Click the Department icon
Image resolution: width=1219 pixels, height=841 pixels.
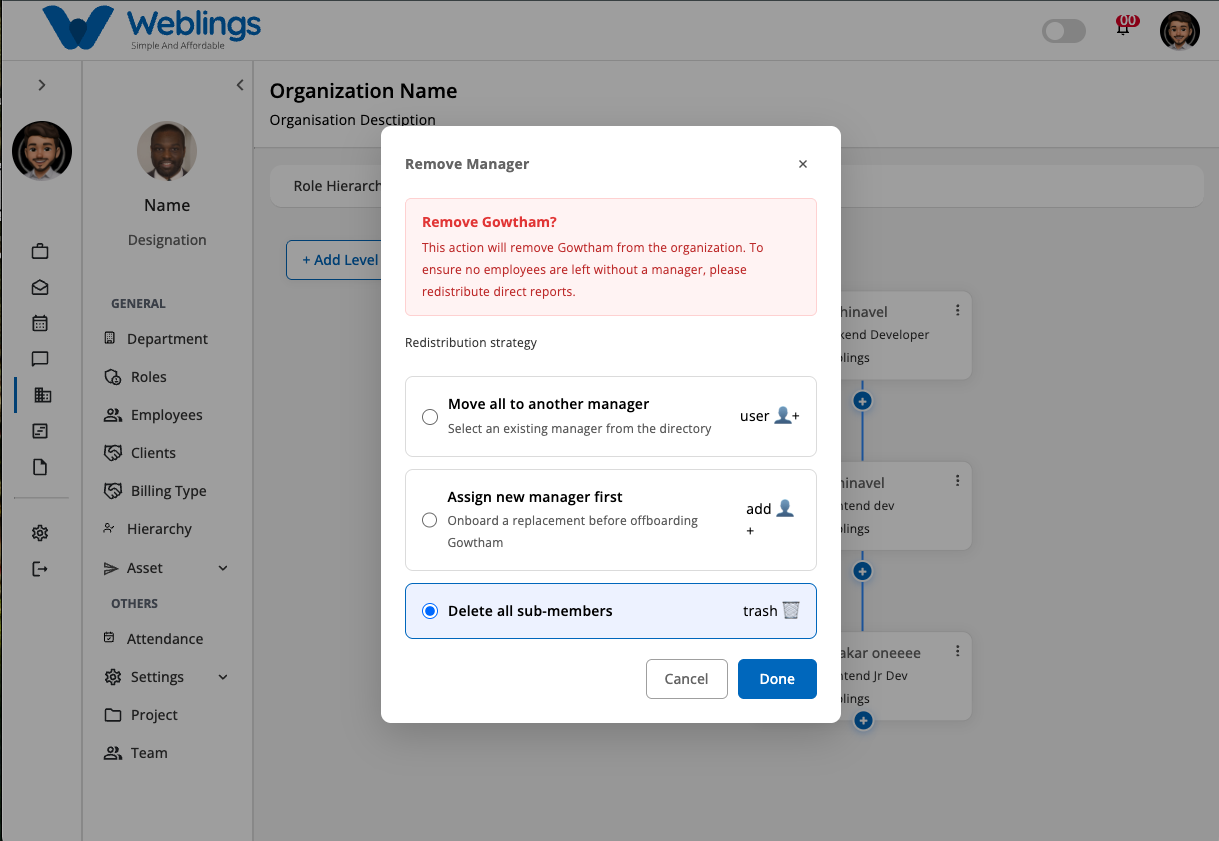click(110, 339)
